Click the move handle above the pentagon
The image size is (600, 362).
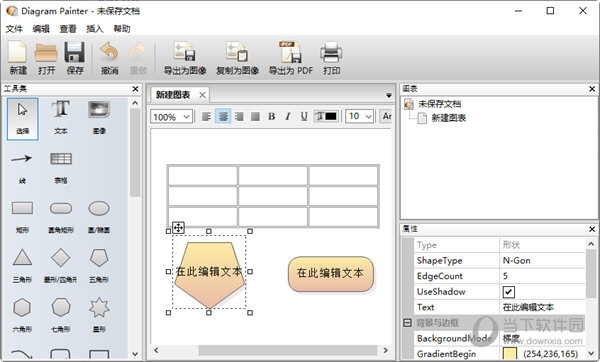pos(178,228)
